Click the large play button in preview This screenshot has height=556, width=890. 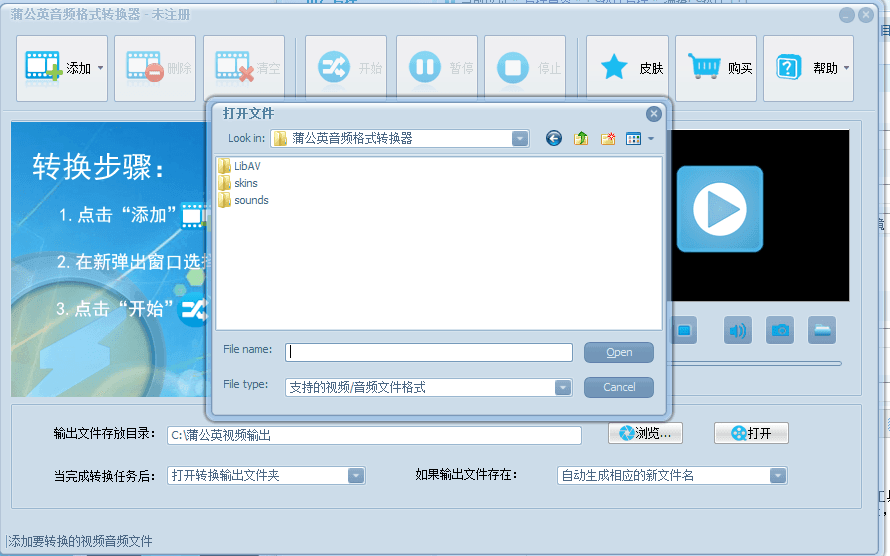point(720,209)
